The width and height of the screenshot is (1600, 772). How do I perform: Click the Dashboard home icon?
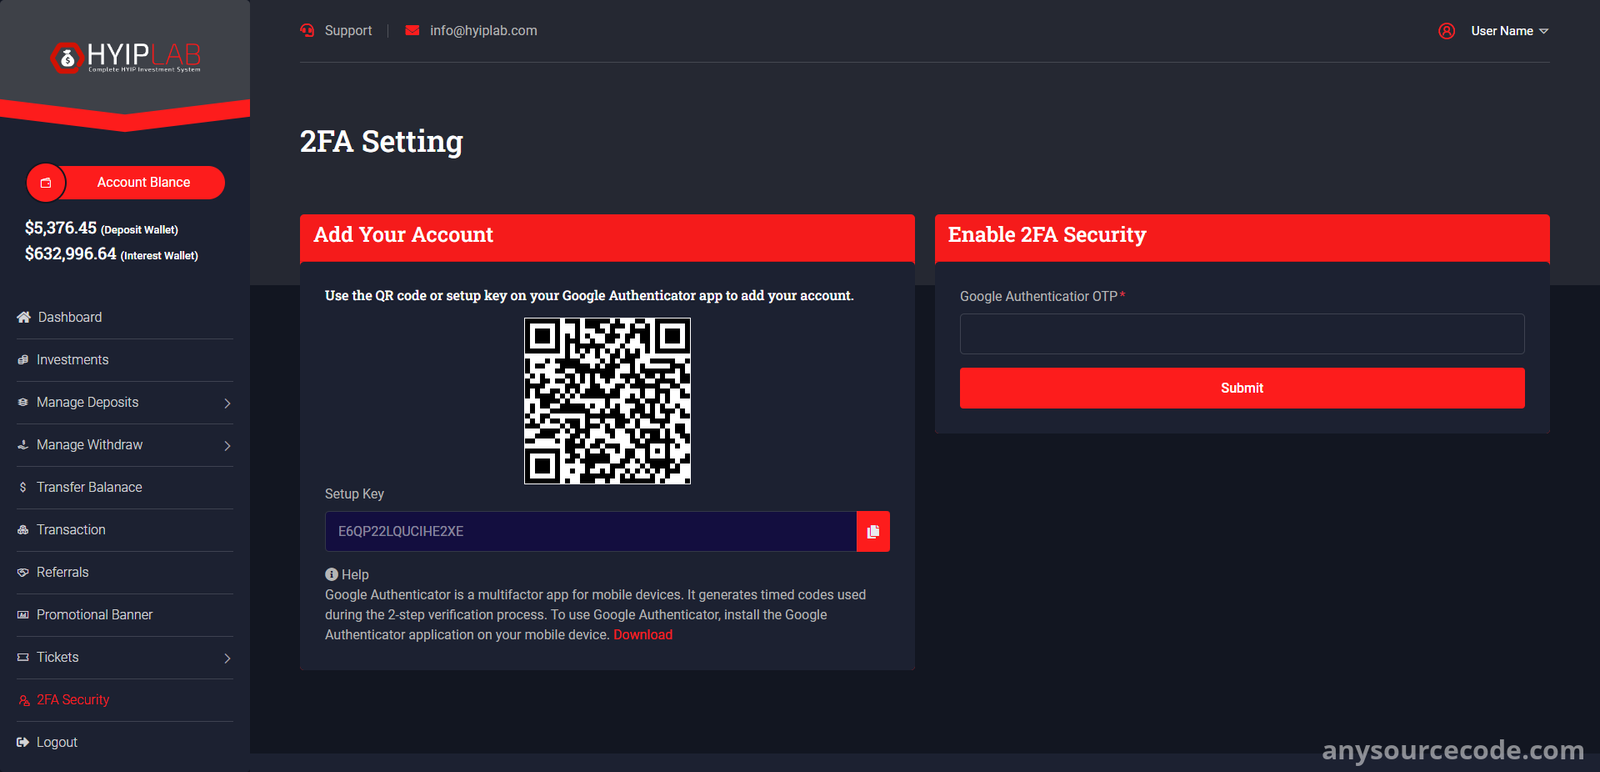point(24,317)
